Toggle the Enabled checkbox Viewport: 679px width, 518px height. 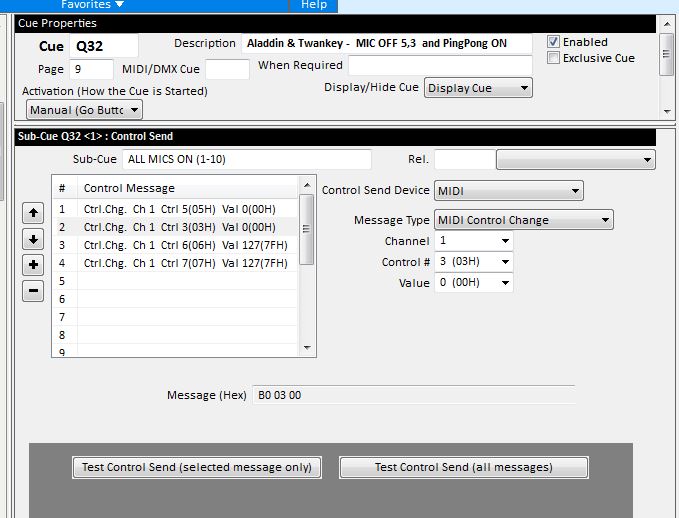[x=554, y=42]
